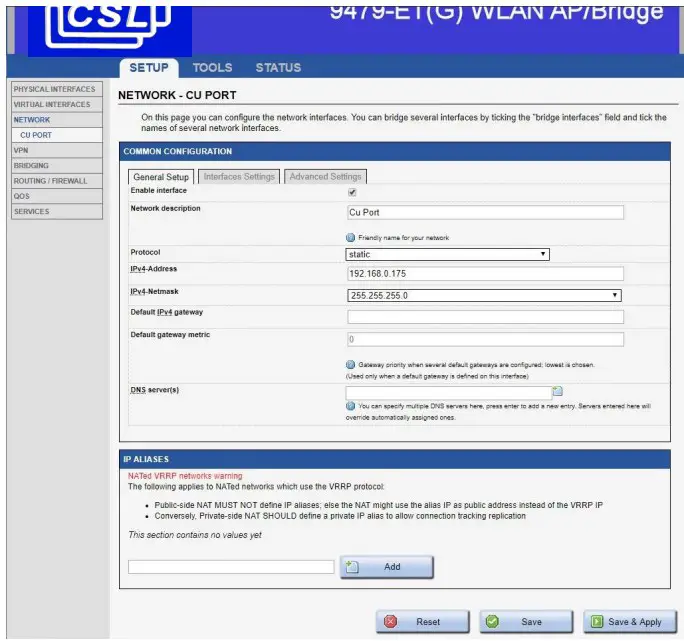The image size is (684, 641).
Task: Click the info icon beside DNS servers hint
Action: pyautogui.click(x=350, y=406)
